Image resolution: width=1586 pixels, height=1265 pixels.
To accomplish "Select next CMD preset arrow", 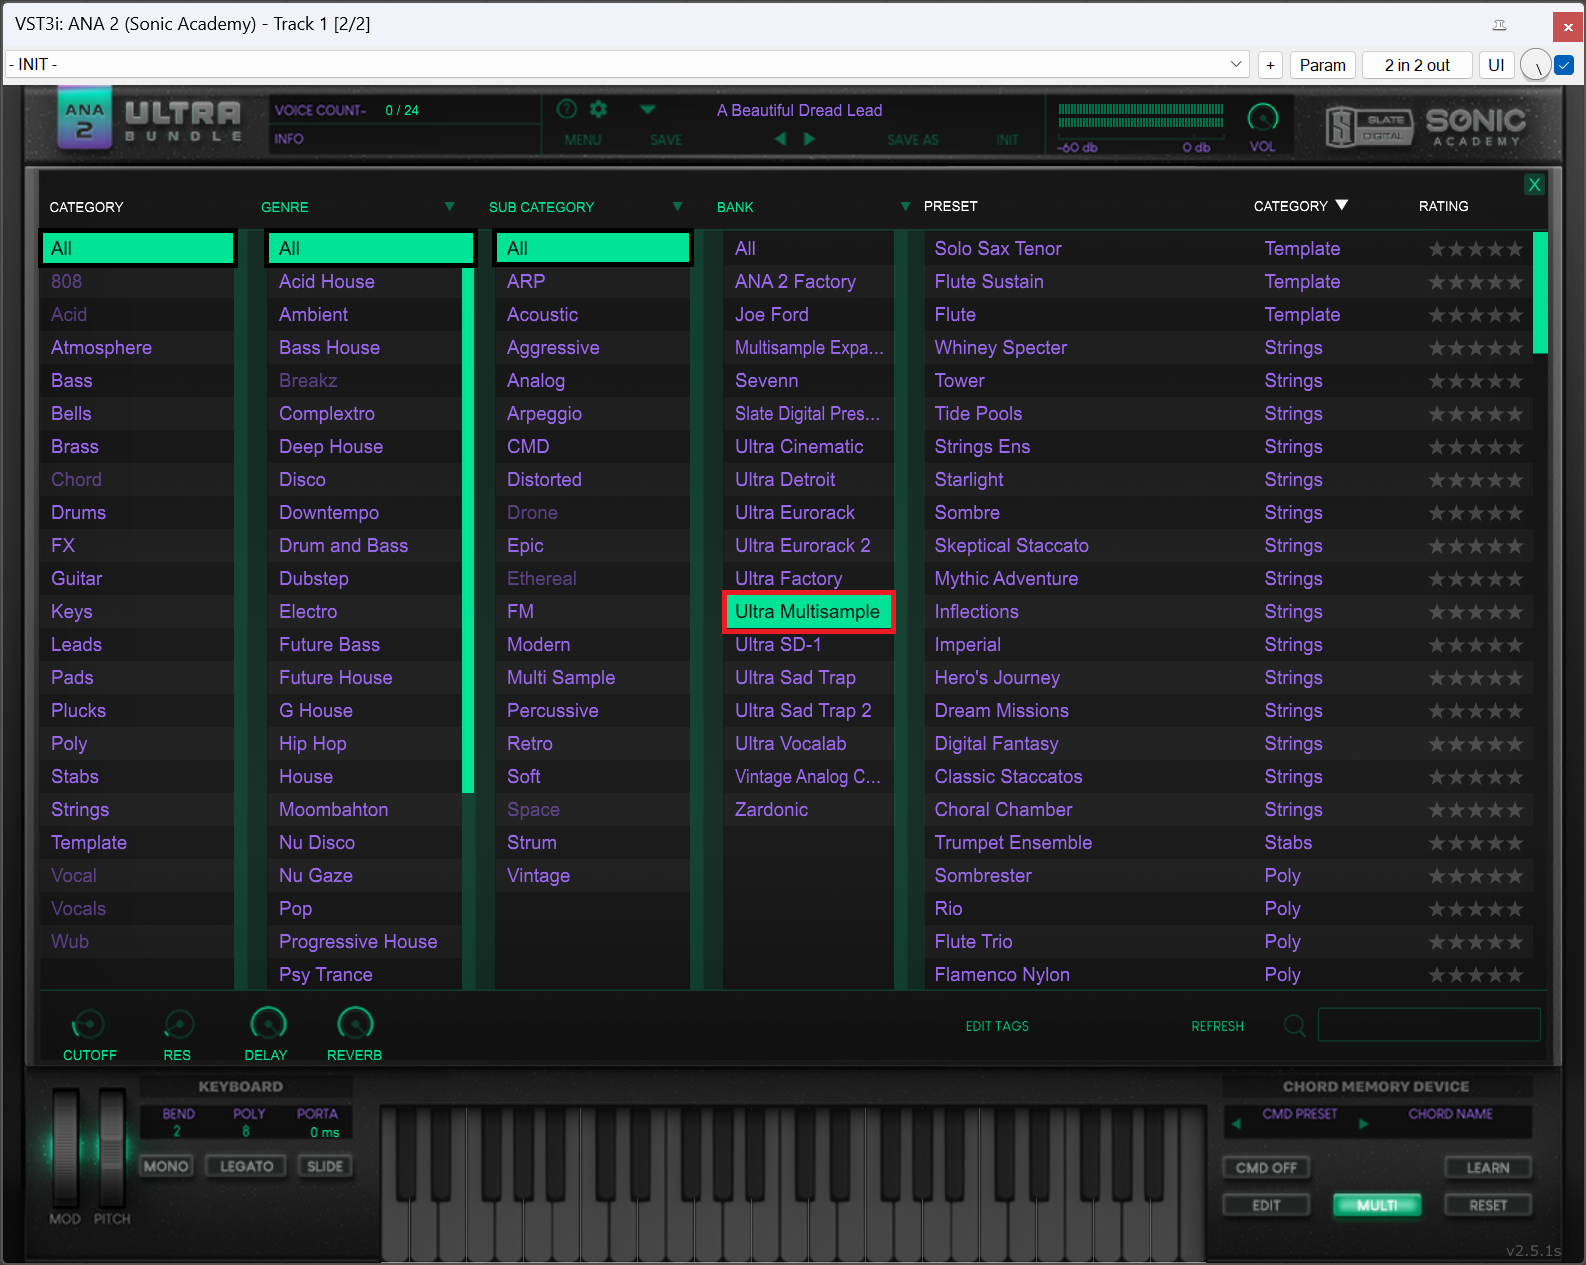I will coord(1363,1124).
